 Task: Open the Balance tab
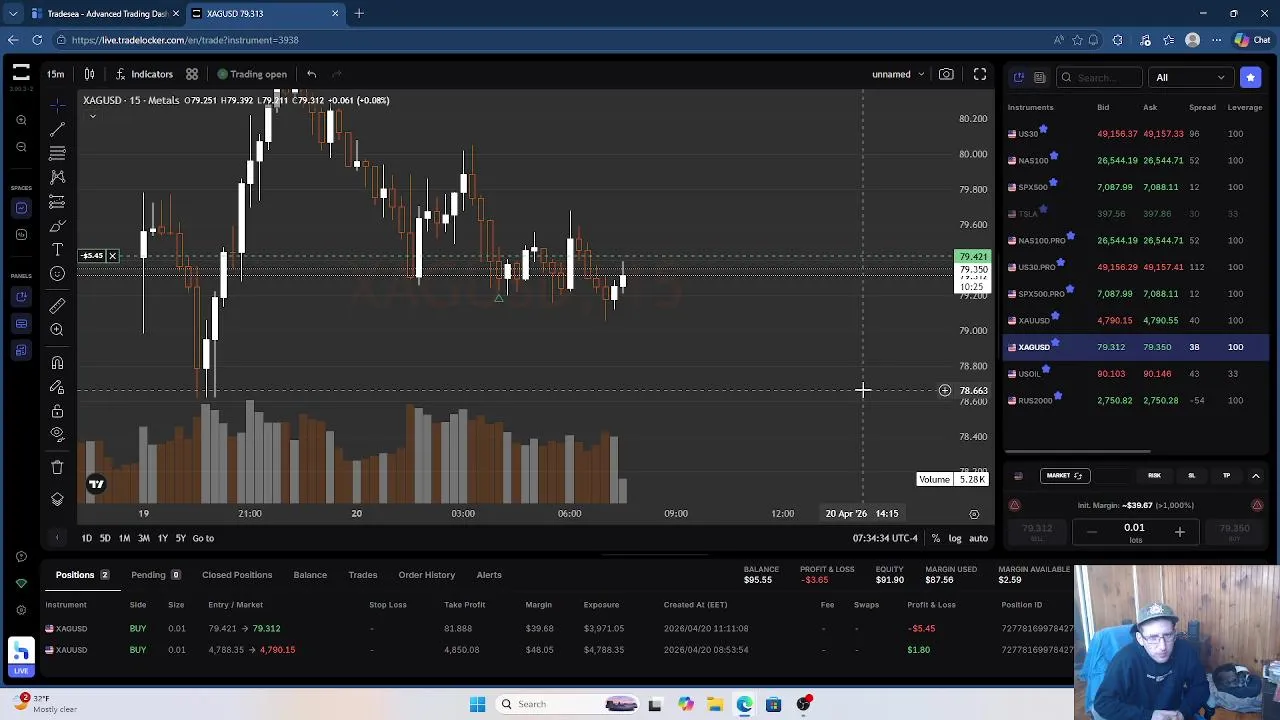tap(310, 575)
